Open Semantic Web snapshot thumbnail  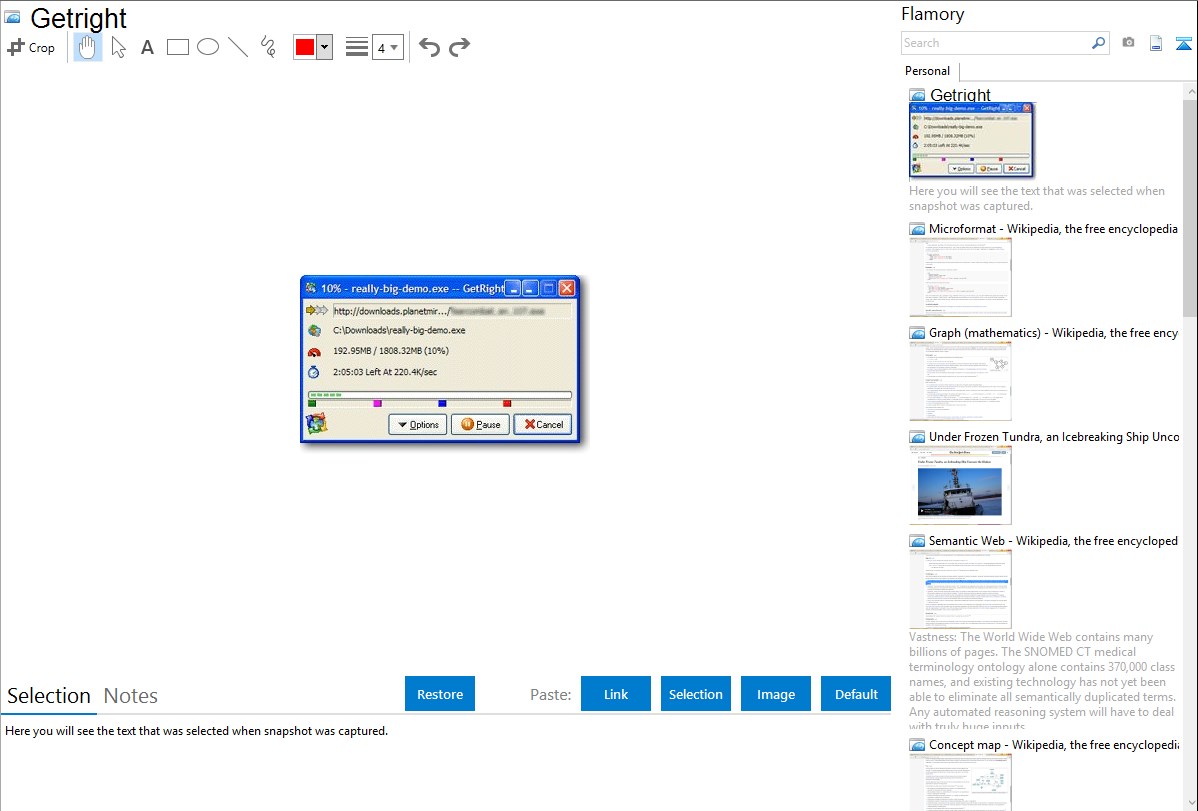960,589
